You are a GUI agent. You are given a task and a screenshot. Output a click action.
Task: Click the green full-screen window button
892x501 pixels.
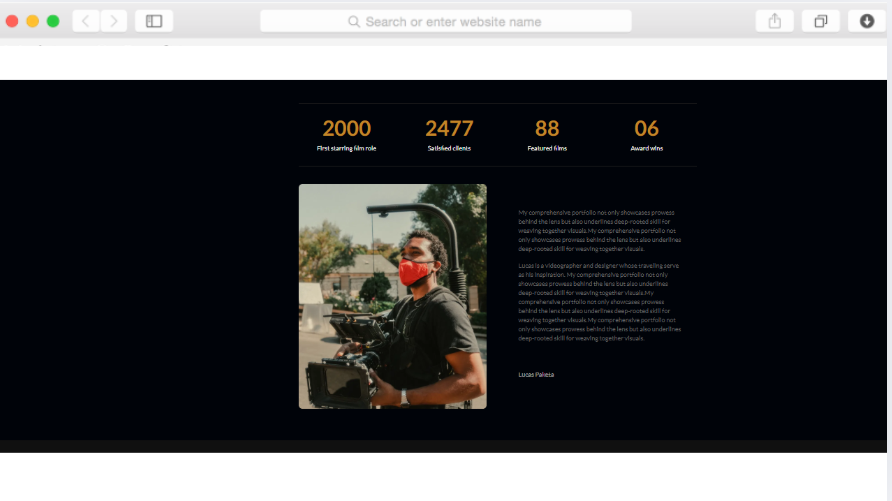(53, 21)
